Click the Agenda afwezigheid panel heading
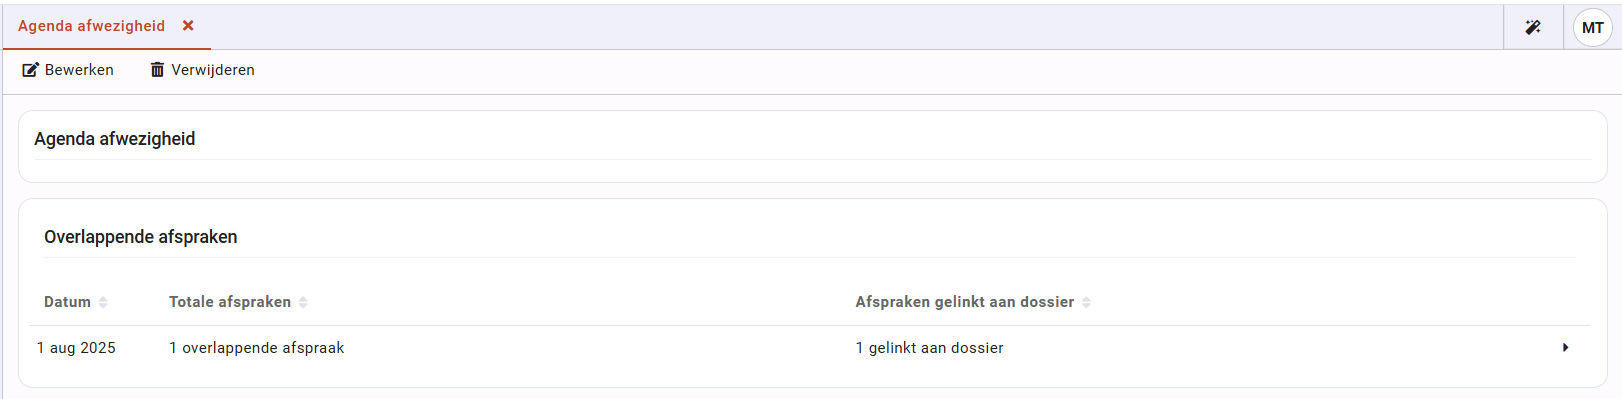Image resolution: width=1622 pixels, height=399 pixels. (x=115, y=139)
